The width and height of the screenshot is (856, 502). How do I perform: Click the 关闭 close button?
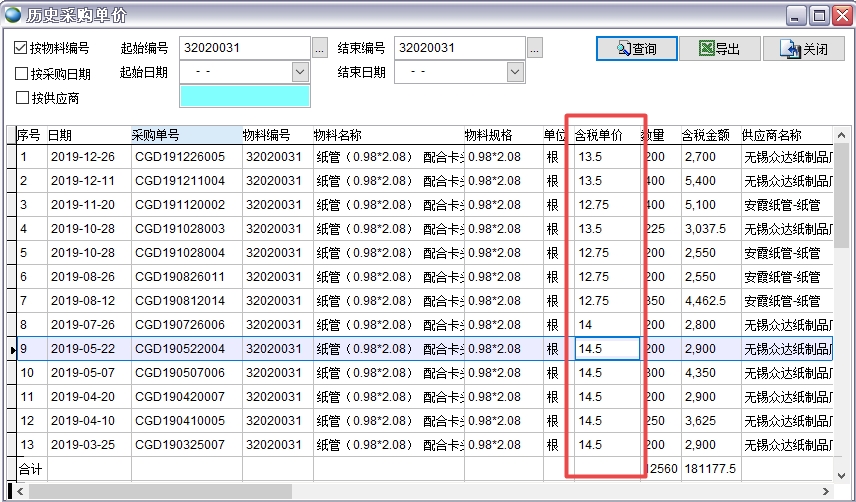803,48
